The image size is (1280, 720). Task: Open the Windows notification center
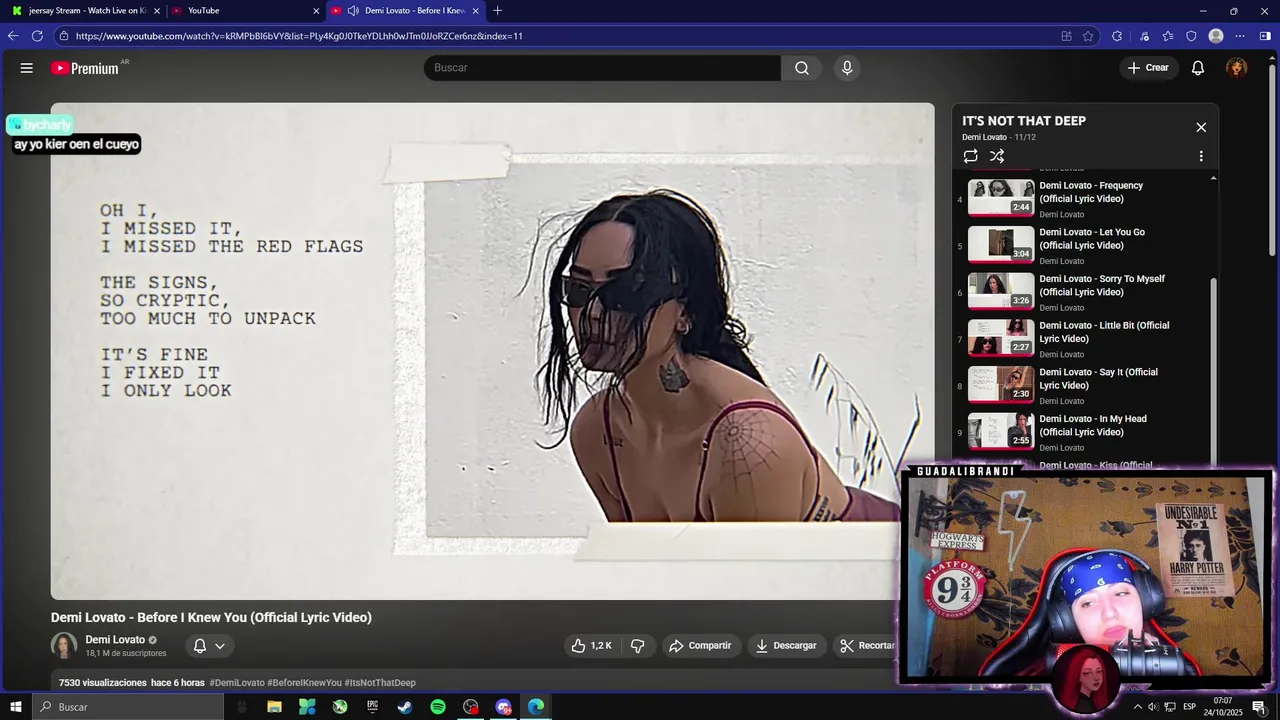point(1259,707)
